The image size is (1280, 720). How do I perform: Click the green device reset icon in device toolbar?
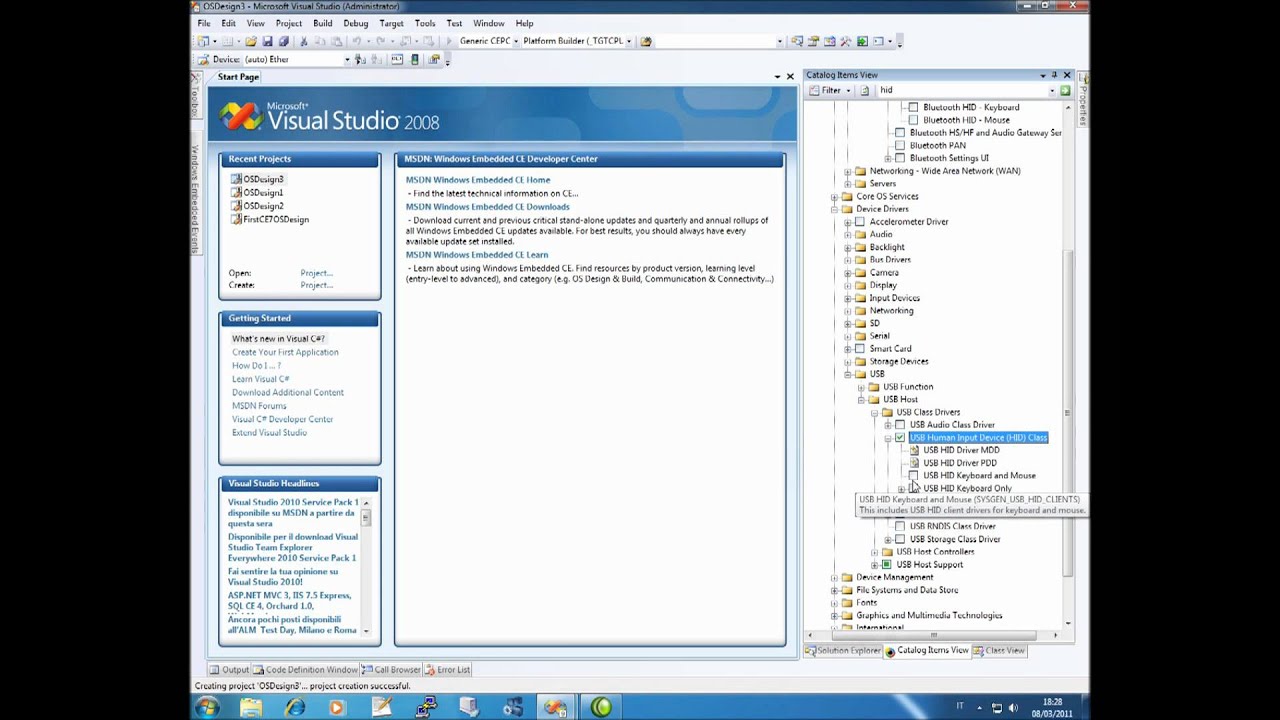(x=415, y=59)
